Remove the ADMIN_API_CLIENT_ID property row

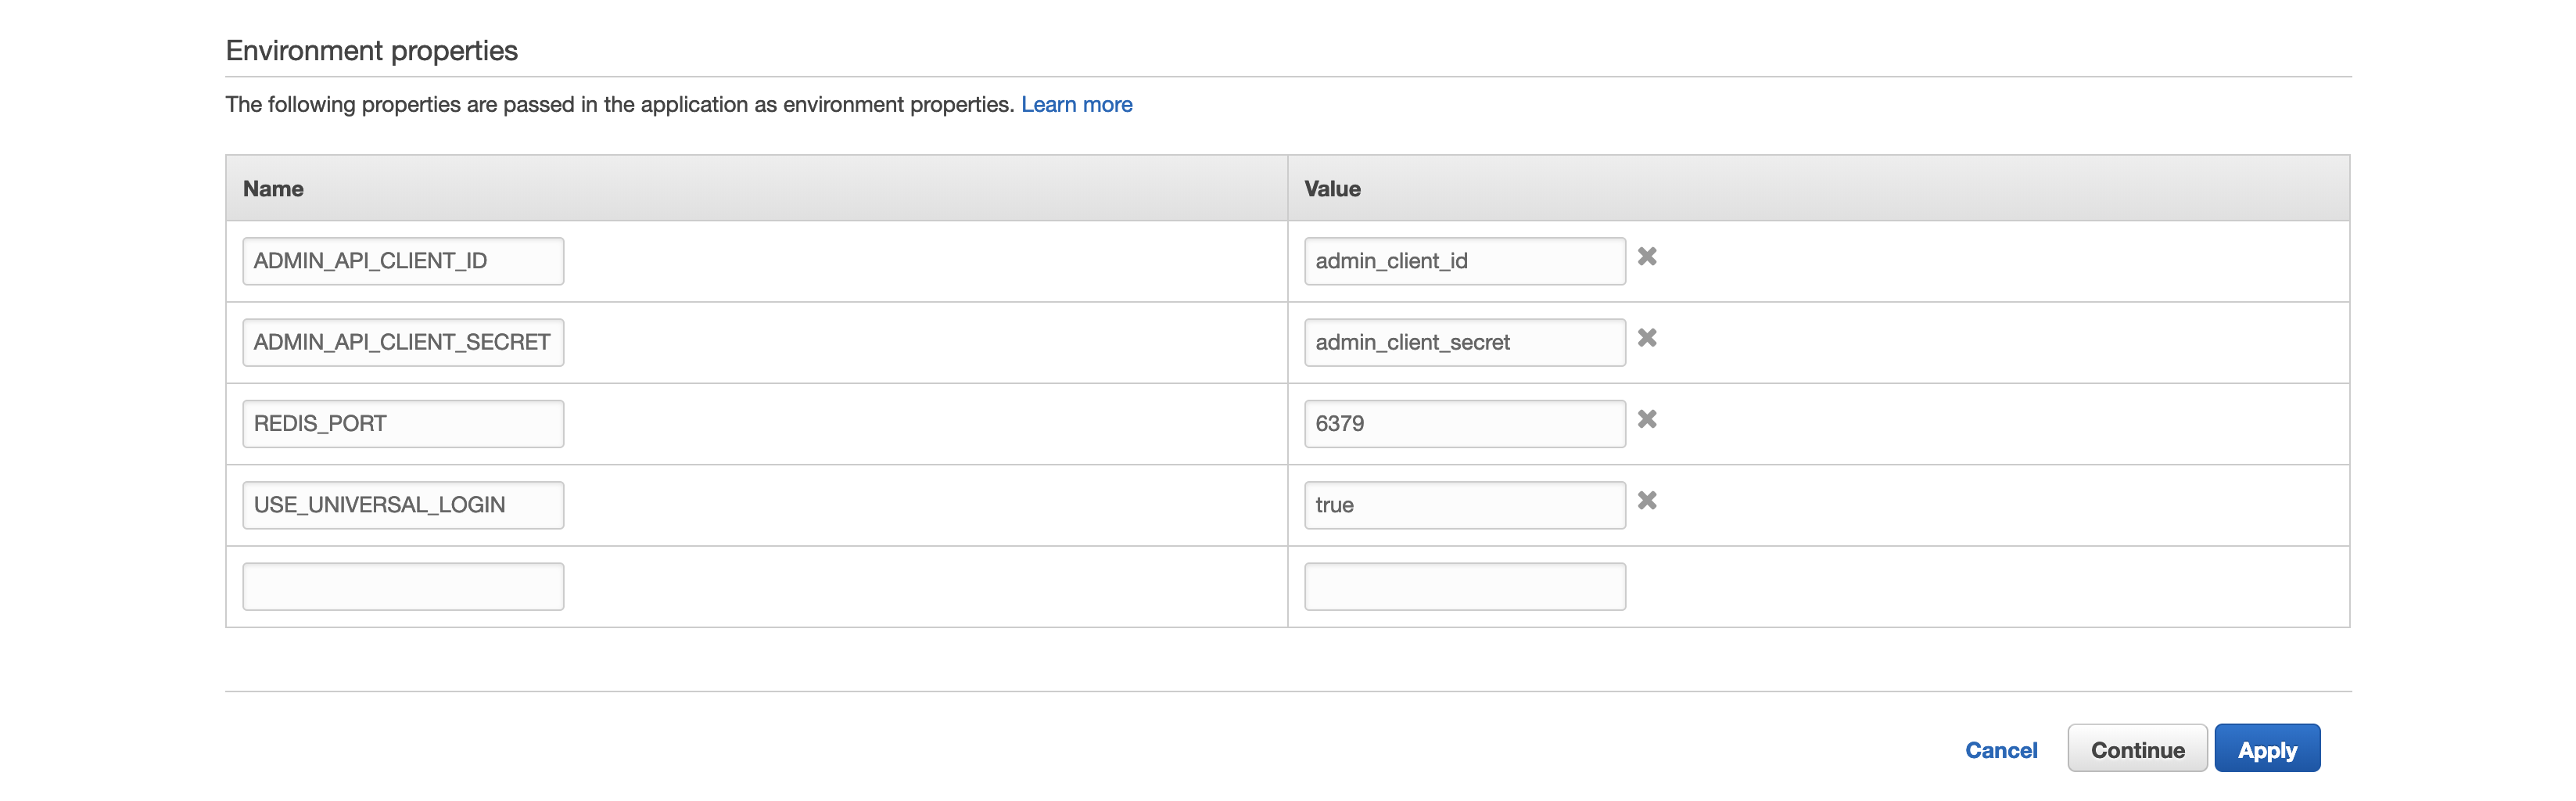(x=1647, y=257)
